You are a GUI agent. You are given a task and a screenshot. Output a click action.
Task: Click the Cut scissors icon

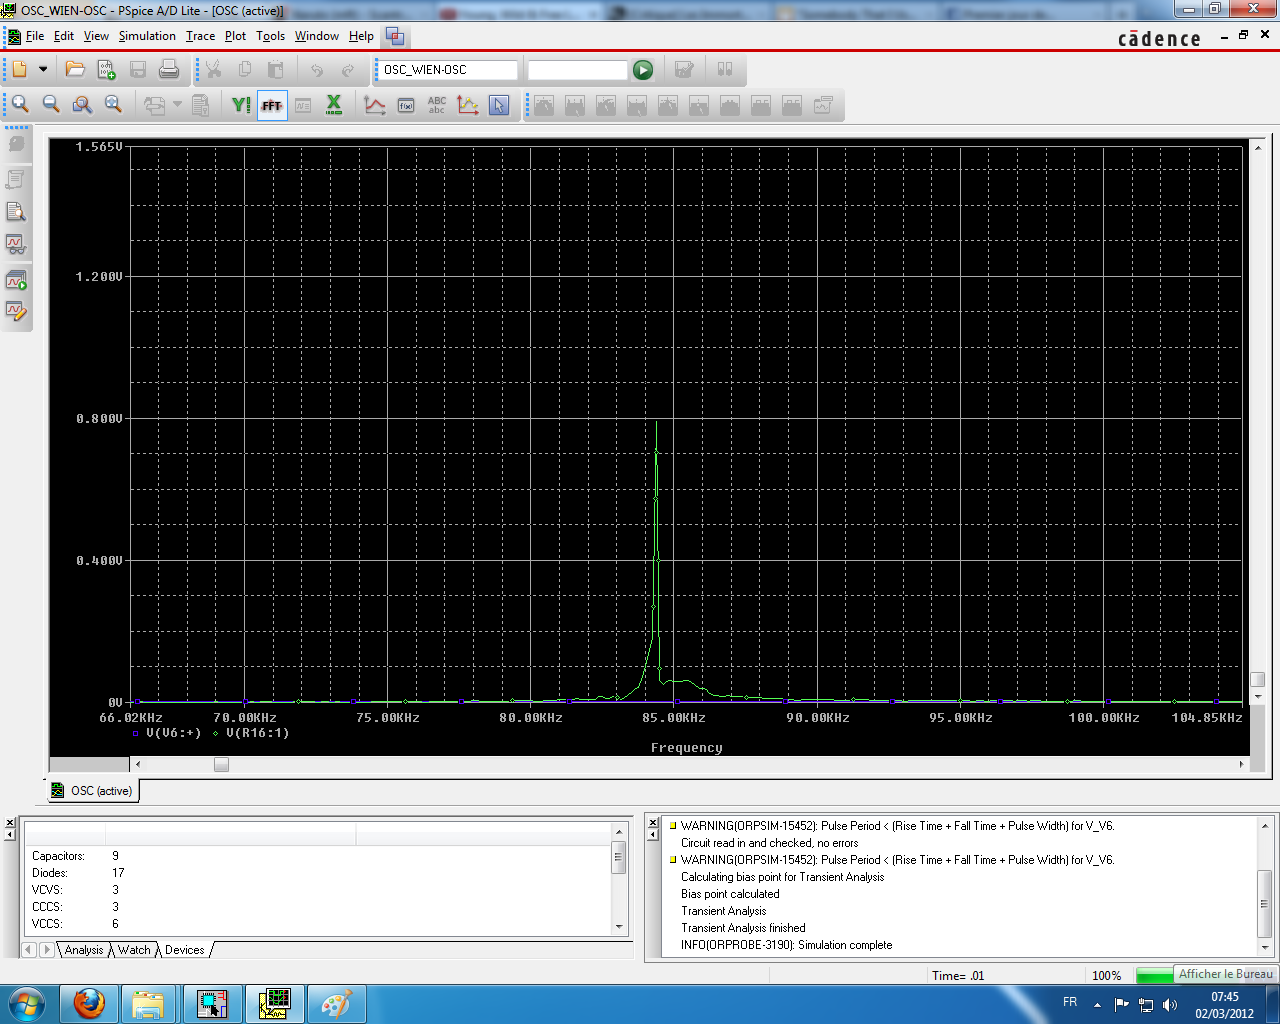(213, 69)
